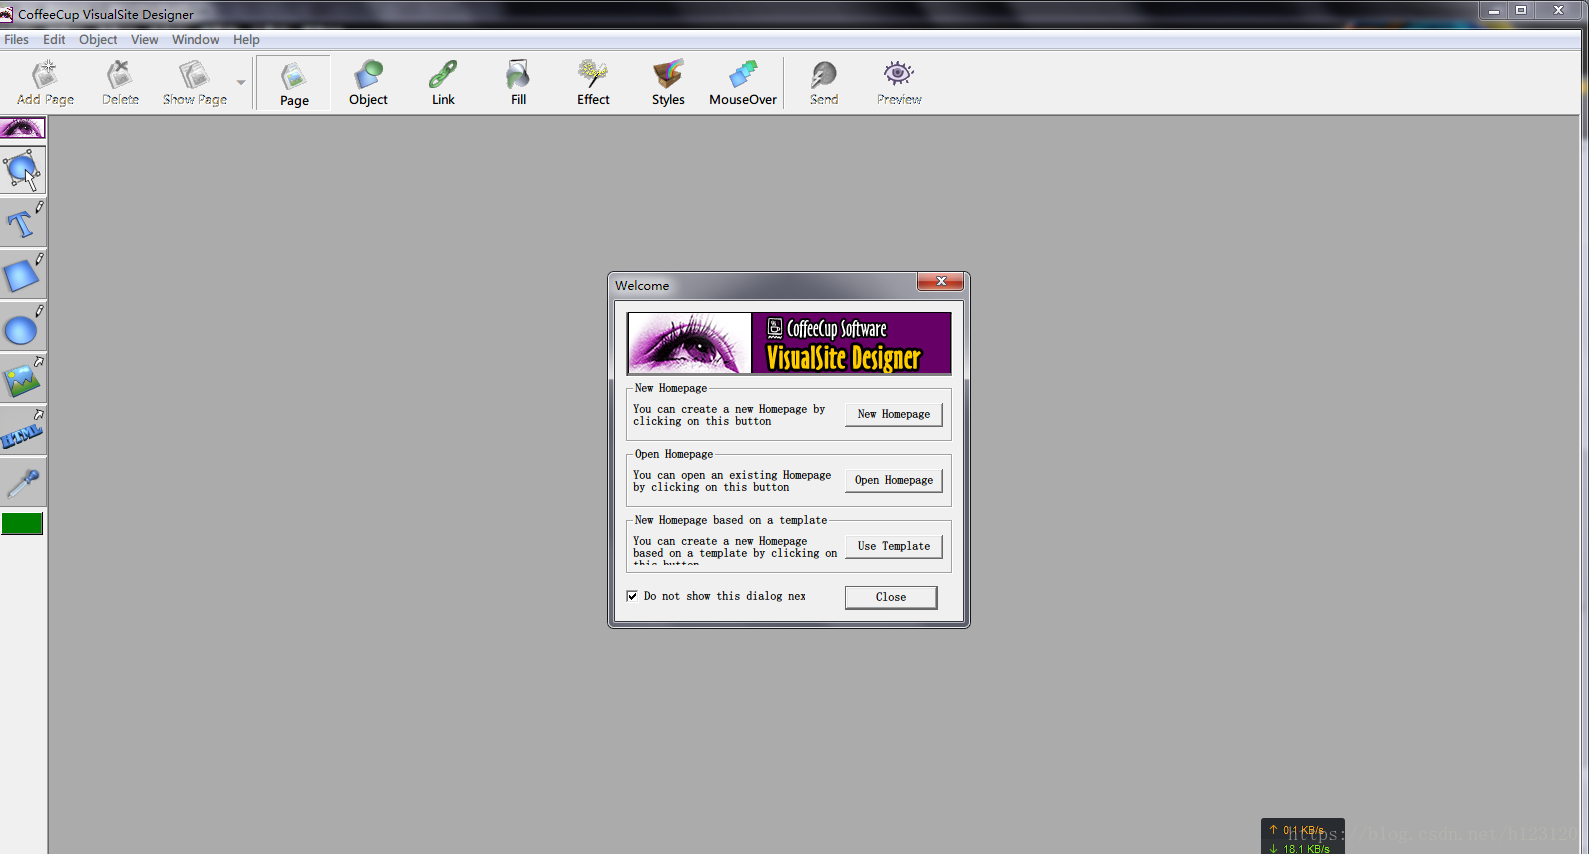Open the Edit menu
This screenshot has width=1589, height=854.
[54, 40]
